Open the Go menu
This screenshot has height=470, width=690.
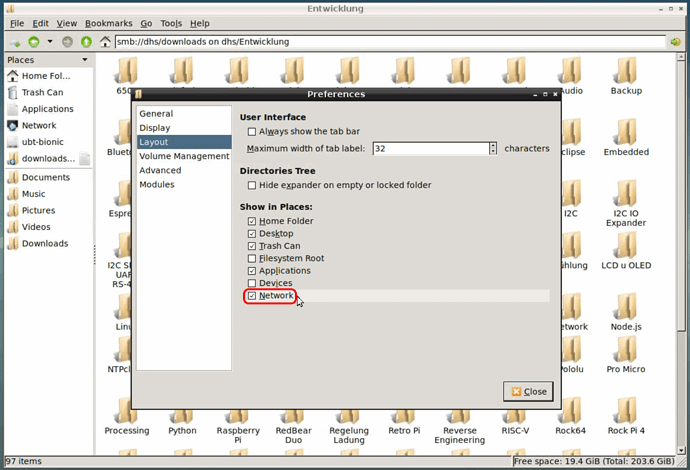[x=146, y=23]
